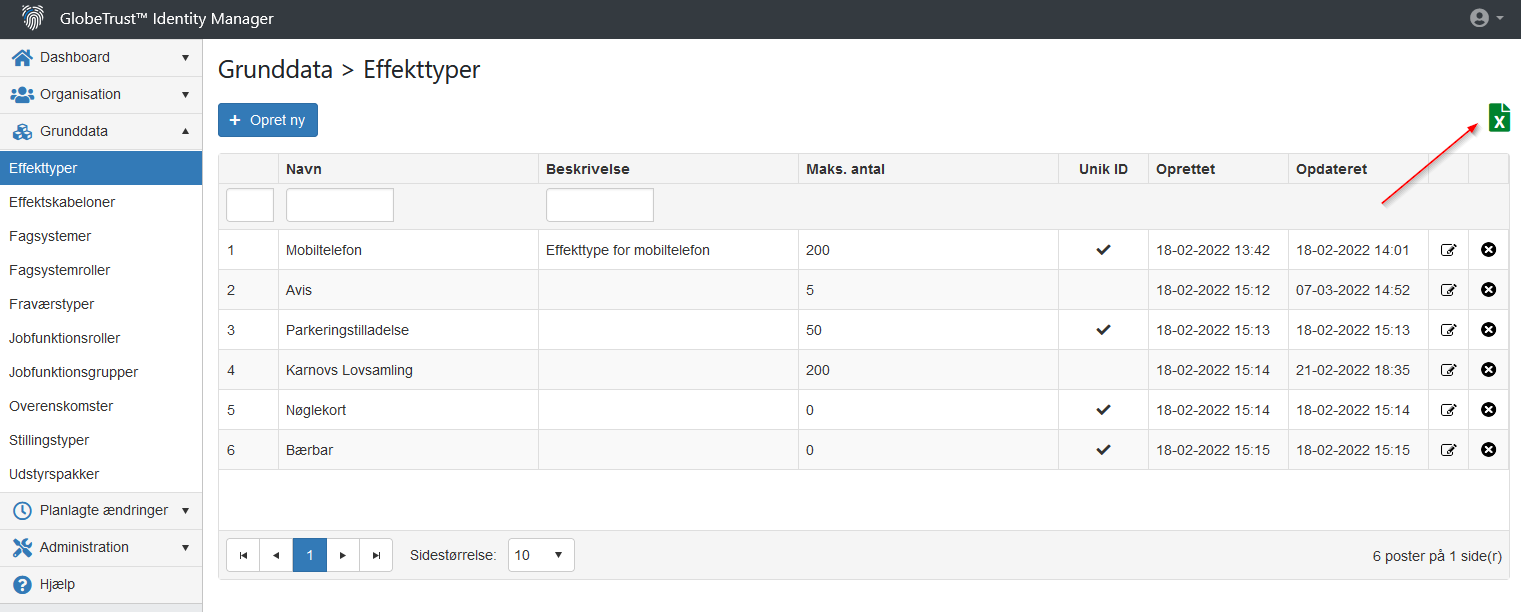Screen dimensions: 1521x612
Task: Delete the Avis row
Action: (x=1488, y=289)
